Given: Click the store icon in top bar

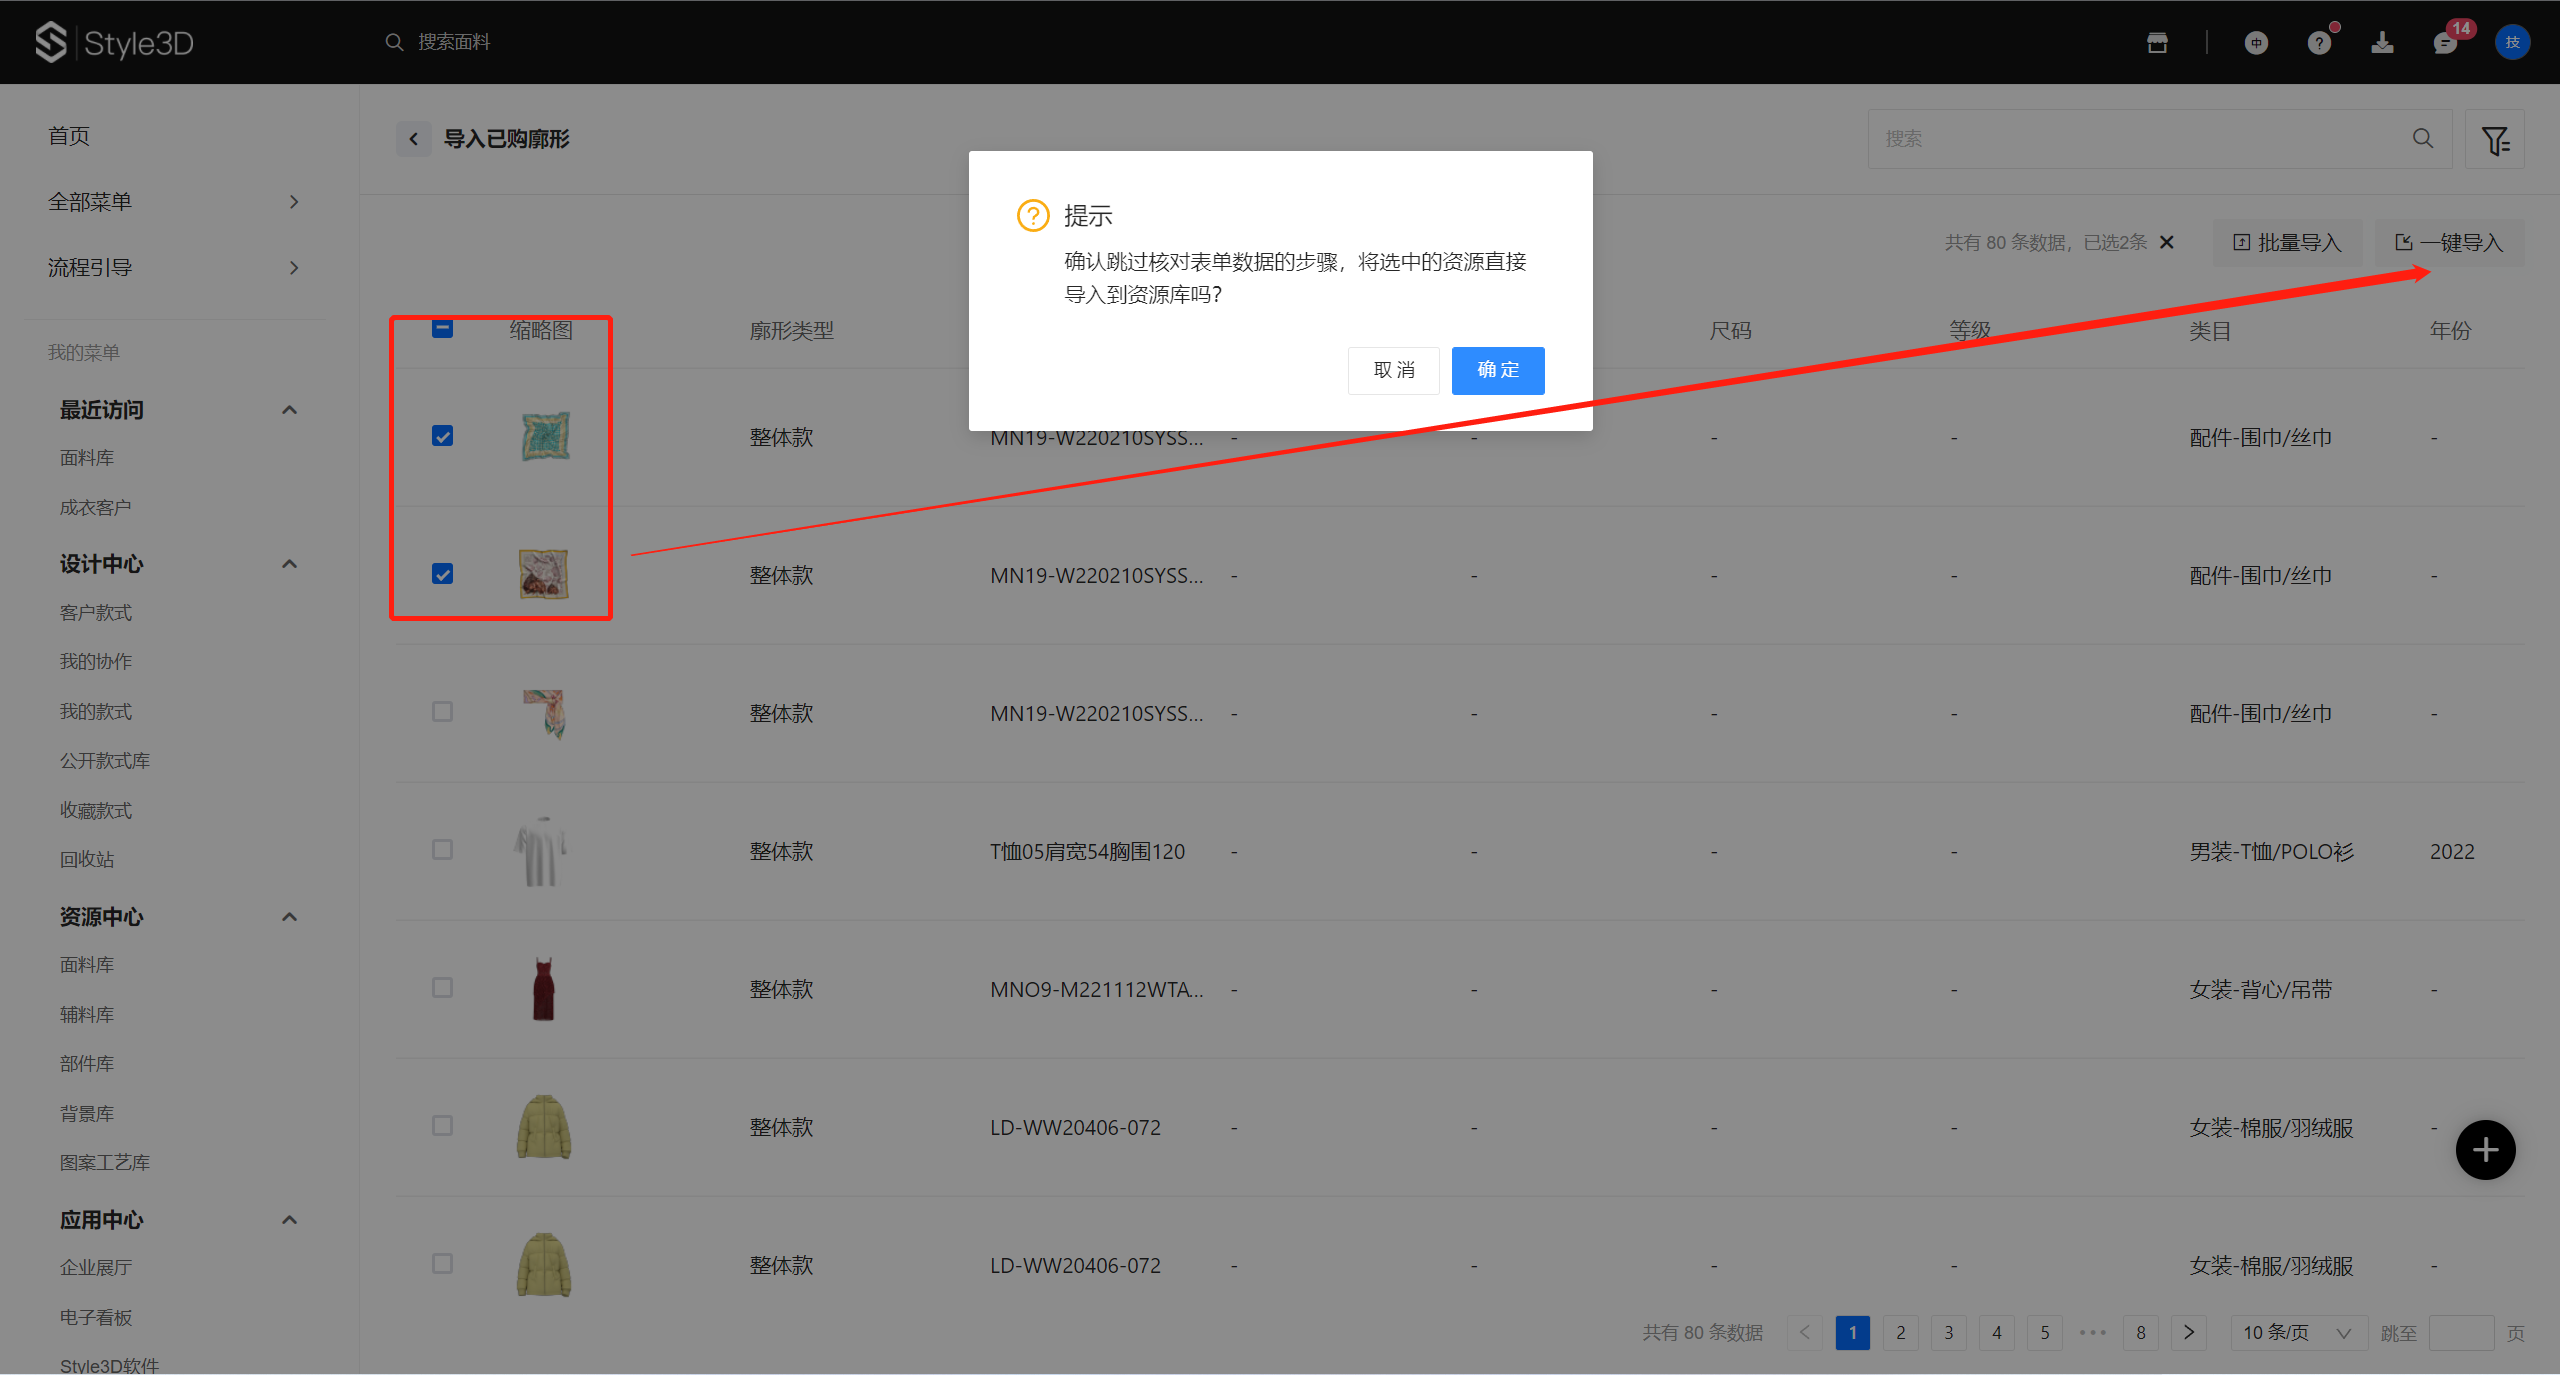Looking at the screenshot, I should point(2157,42).
